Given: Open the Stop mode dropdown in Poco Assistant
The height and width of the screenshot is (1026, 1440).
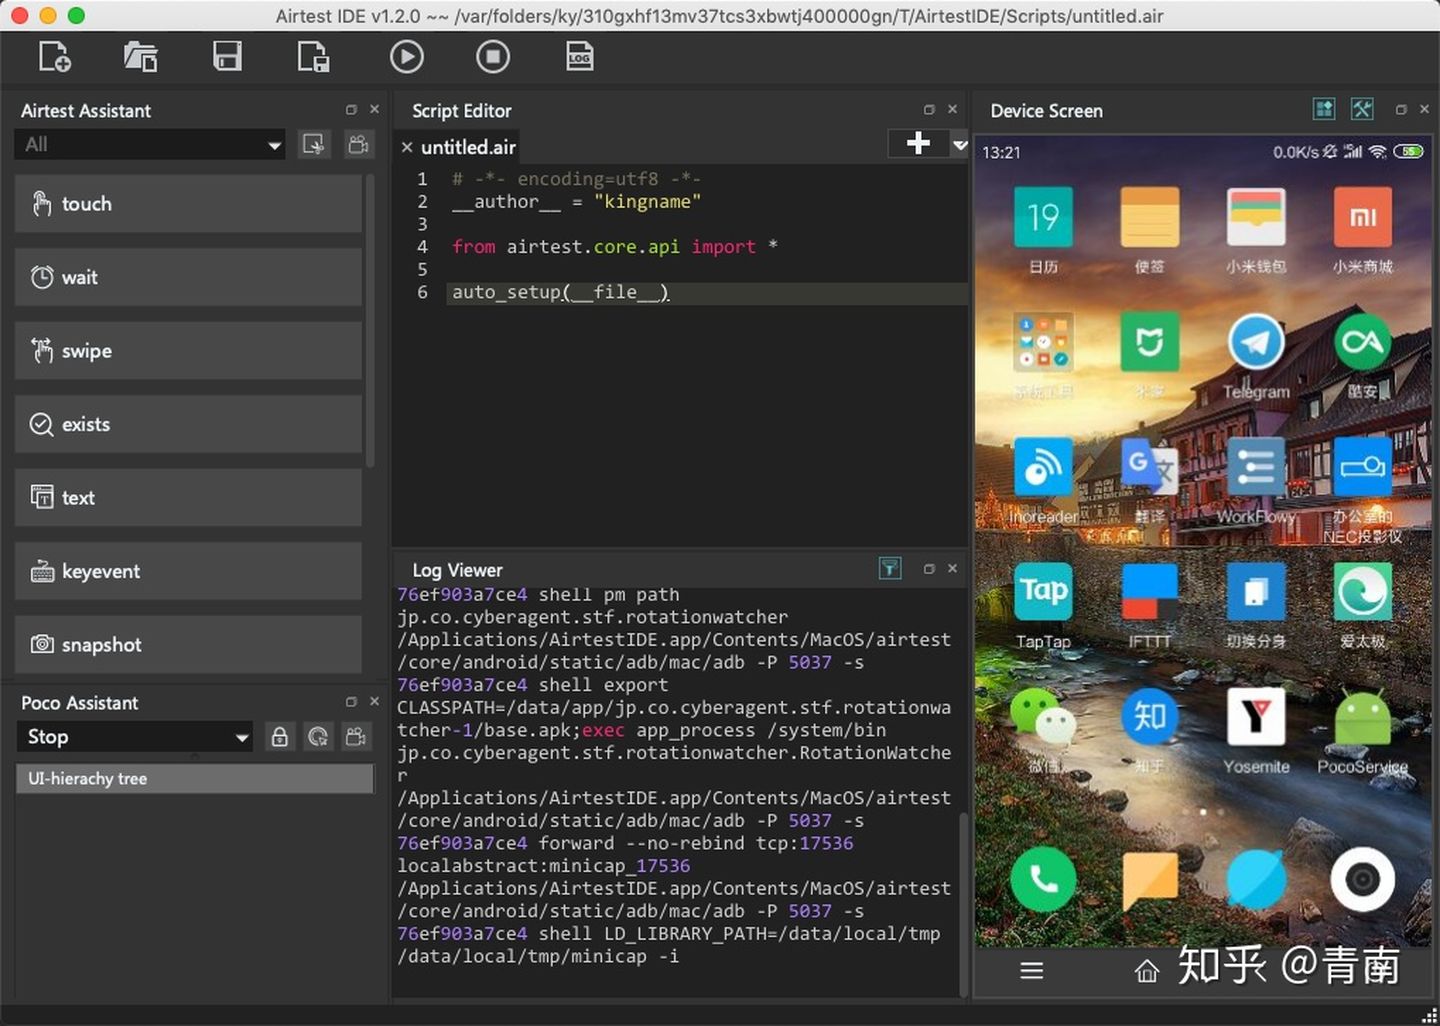Looking at the screenshot, I should [135, 737].
